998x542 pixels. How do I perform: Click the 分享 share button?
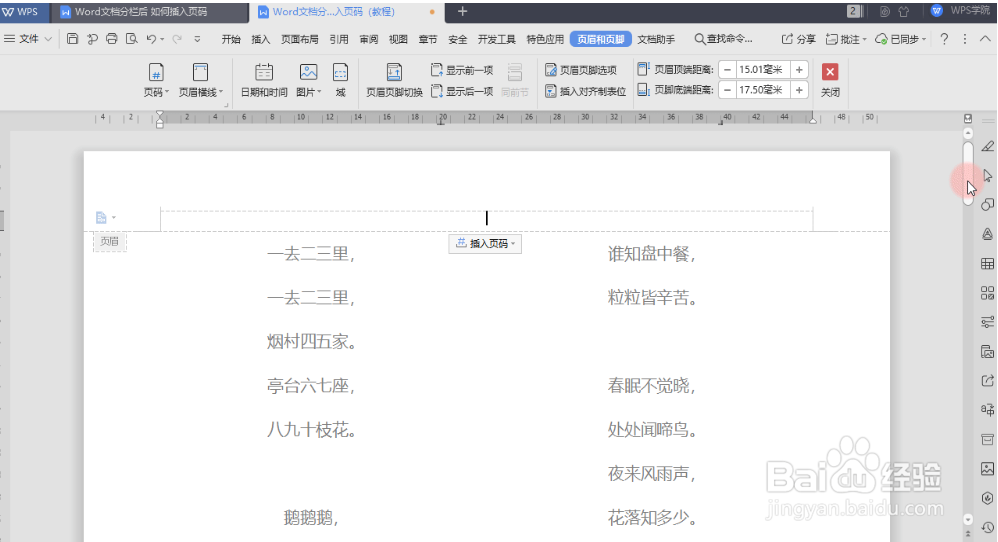(x=798, y=39)
